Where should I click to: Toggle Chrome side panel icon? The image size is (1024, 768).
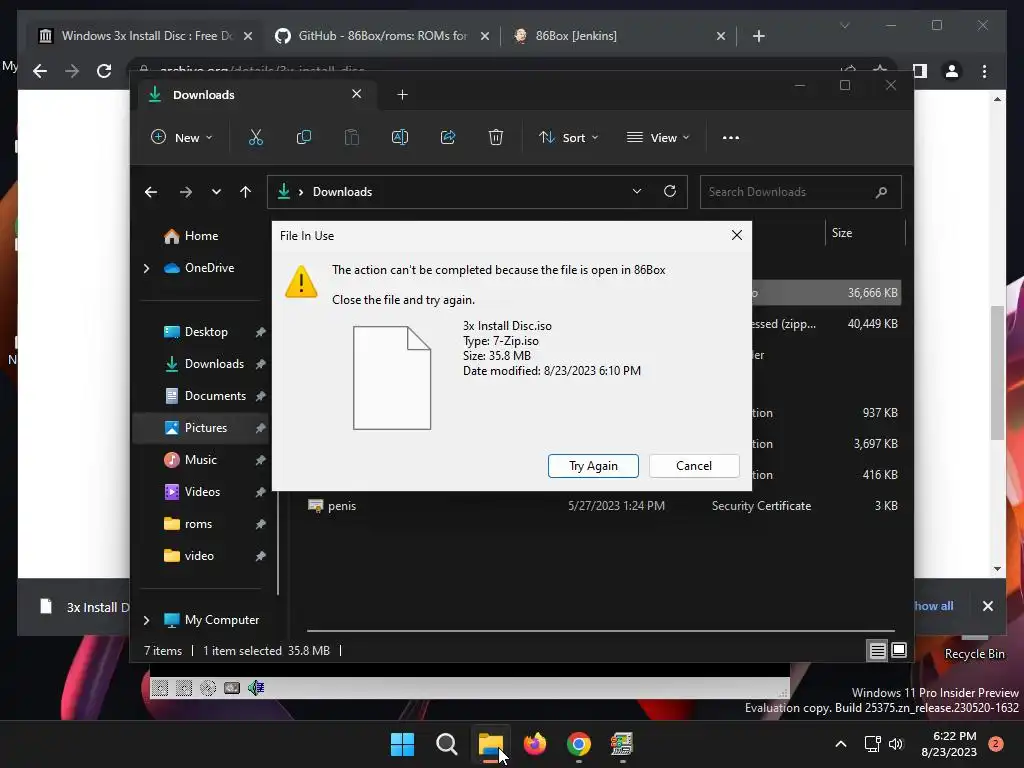pos(920,71)
